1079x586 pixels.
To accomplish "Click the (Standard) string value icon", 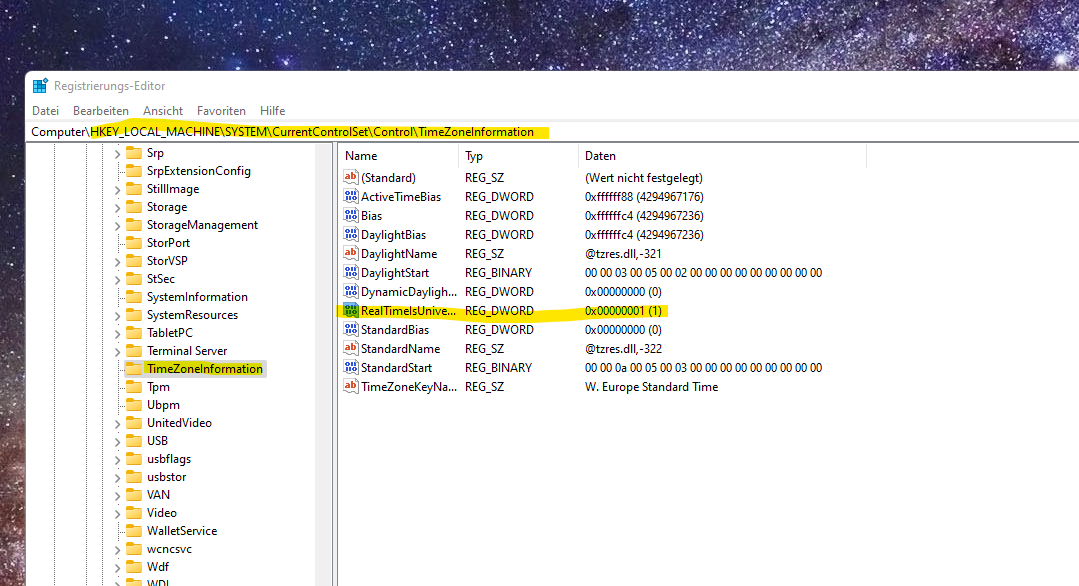I will 350,177.
